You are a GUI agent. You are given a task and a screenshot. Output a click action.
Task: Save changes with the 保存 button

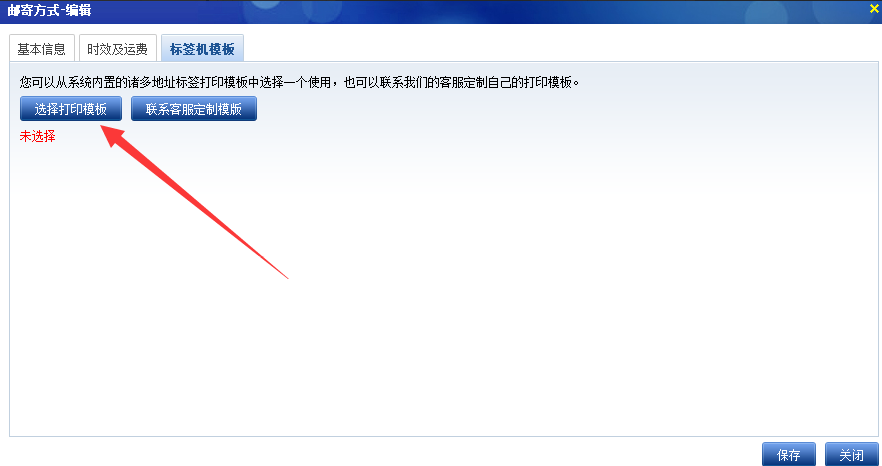[789, 454]
